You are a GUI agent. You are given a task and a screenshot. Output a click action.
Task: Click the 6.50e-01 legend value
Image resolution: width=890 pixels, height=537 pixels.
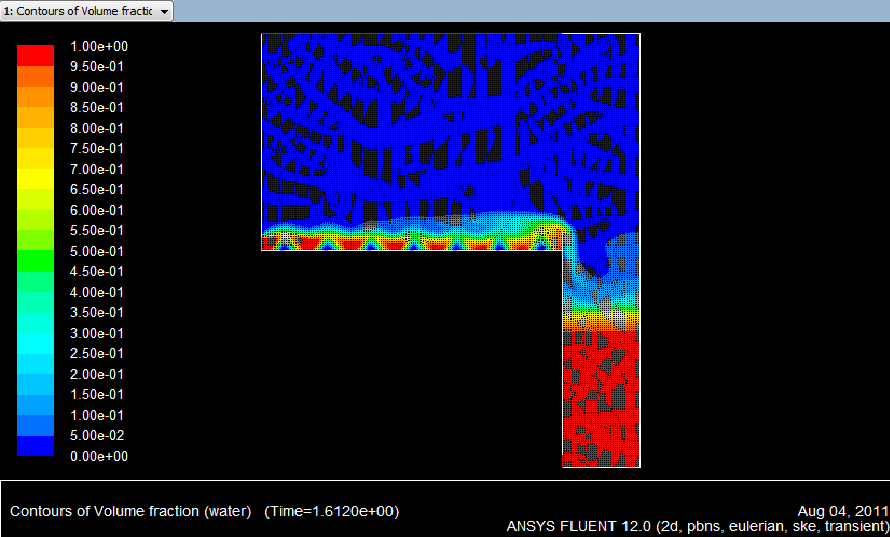(x=97, y=189)
